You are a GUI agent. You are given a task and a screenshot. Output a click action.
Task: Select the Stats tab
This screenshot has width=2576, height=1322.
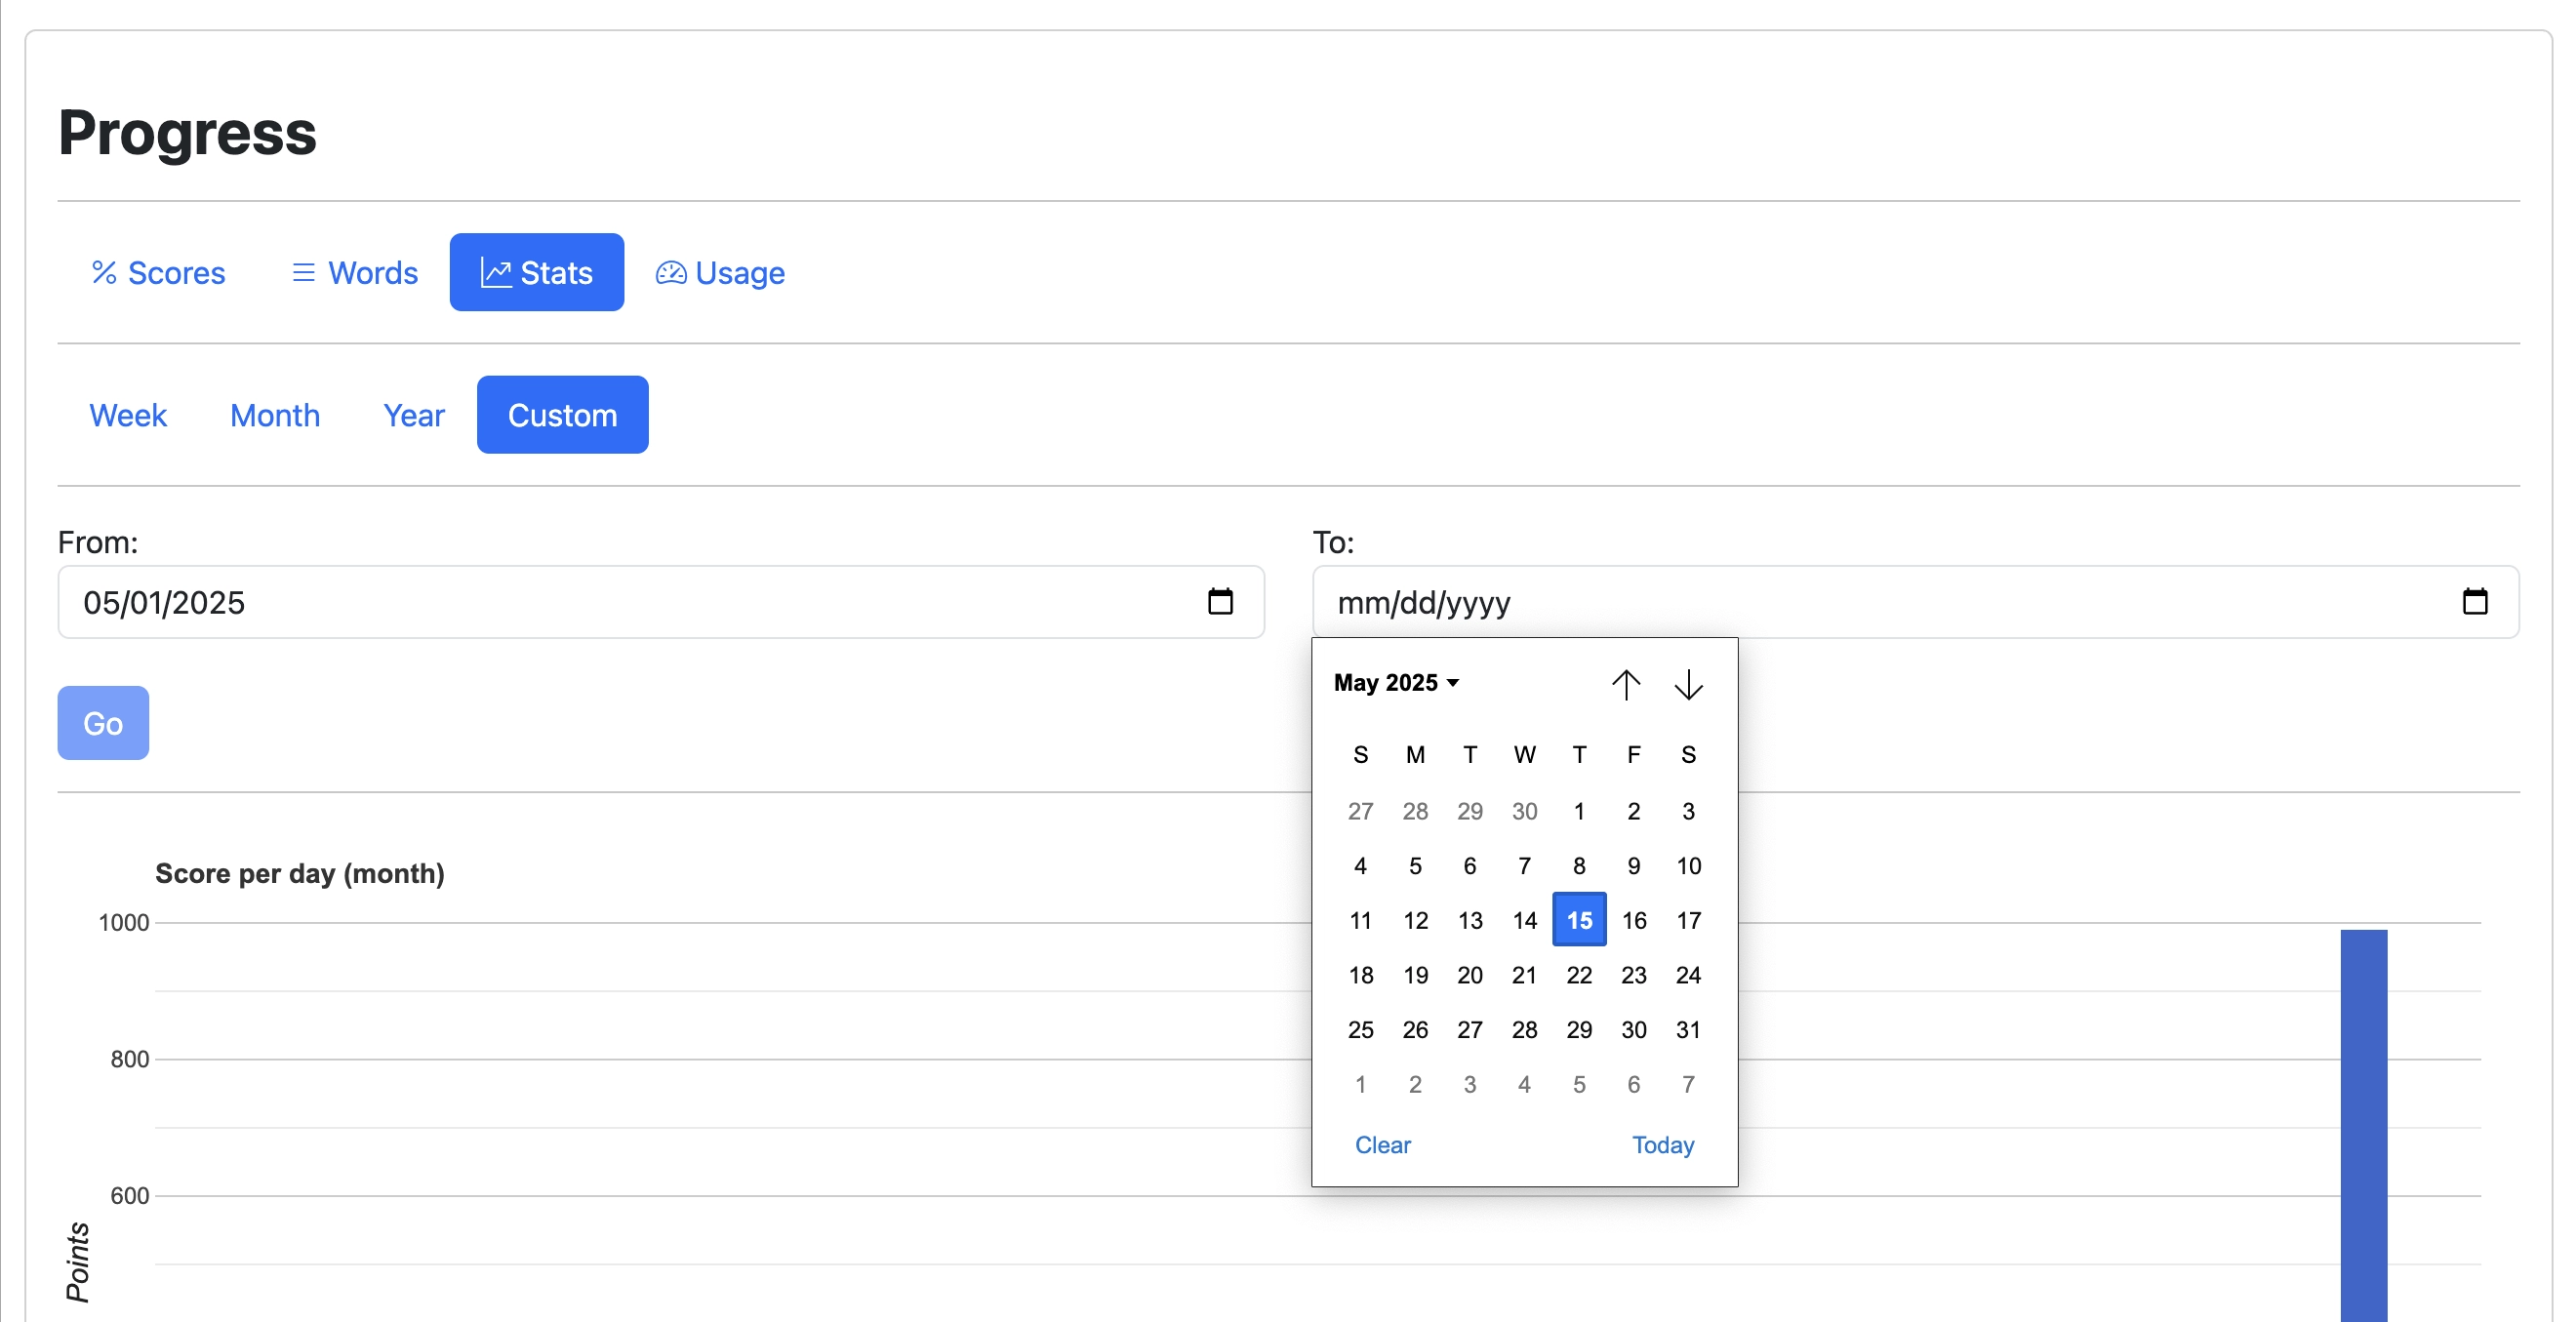pyautogui.click(x=536, y=272)
